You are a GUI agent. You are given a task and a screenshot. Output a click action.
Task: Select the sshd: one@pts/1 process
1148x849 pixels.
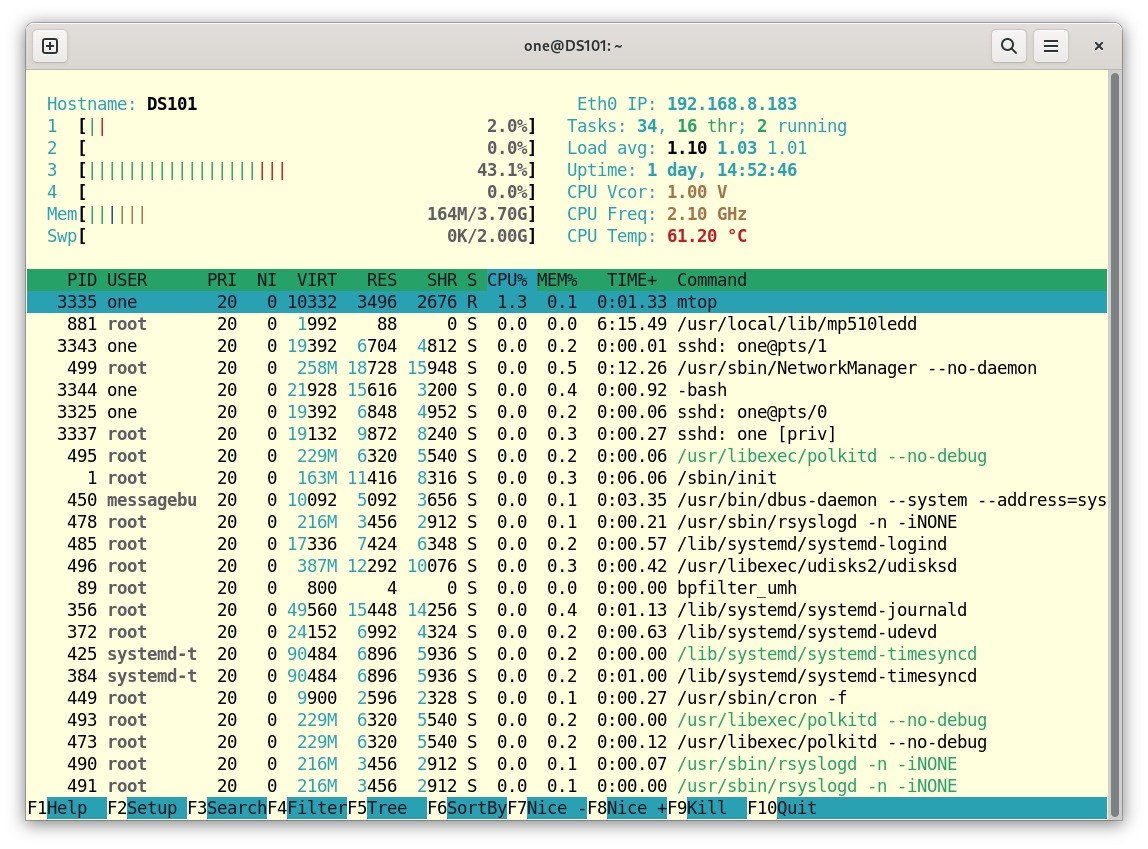pyautogui.click(x=567, y=346)
